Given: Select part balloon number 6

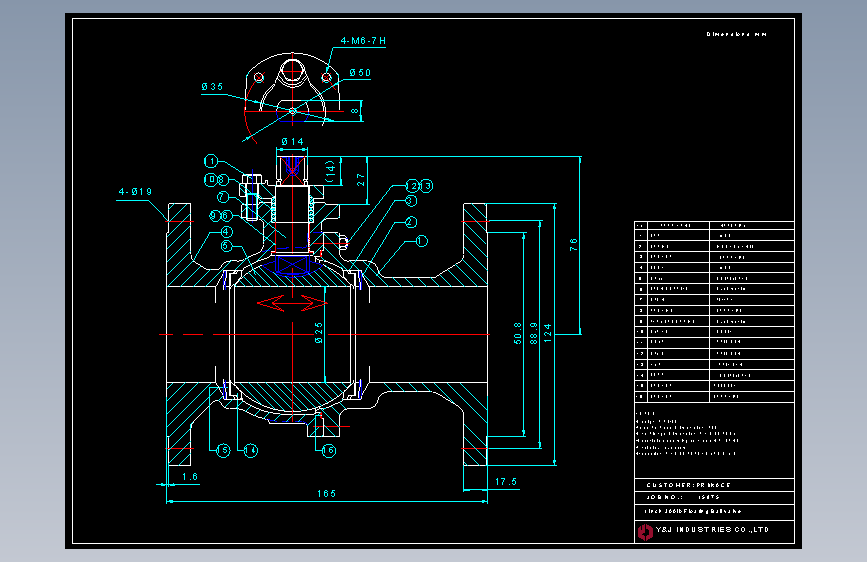Looking at the screenshot, I should tap(226, 216).
